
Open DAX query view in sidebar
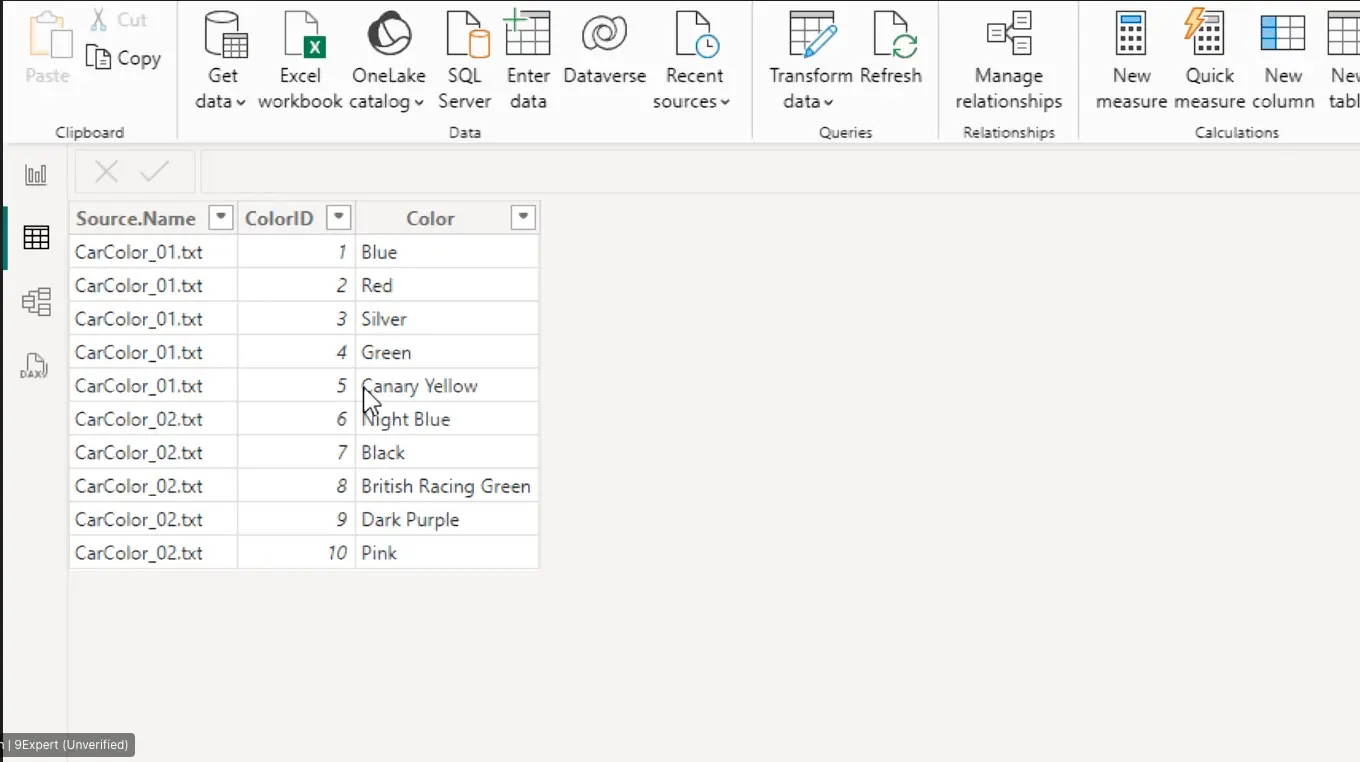click(34, 366)
